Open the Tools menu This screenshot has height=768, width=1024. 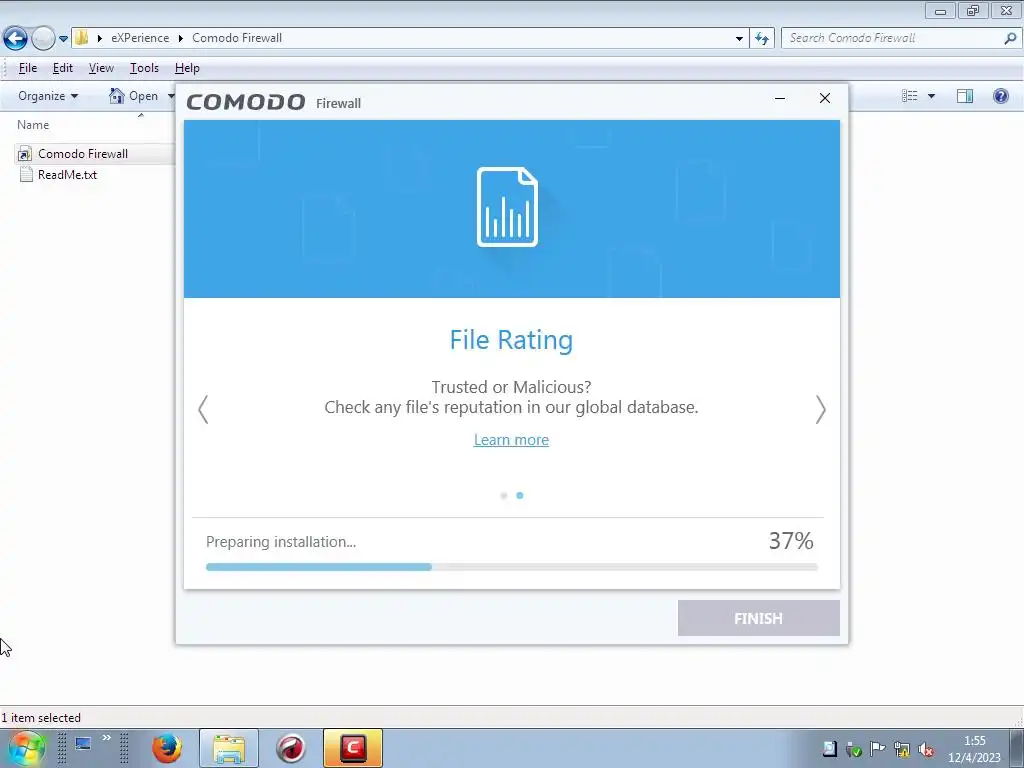click(144, 68)
